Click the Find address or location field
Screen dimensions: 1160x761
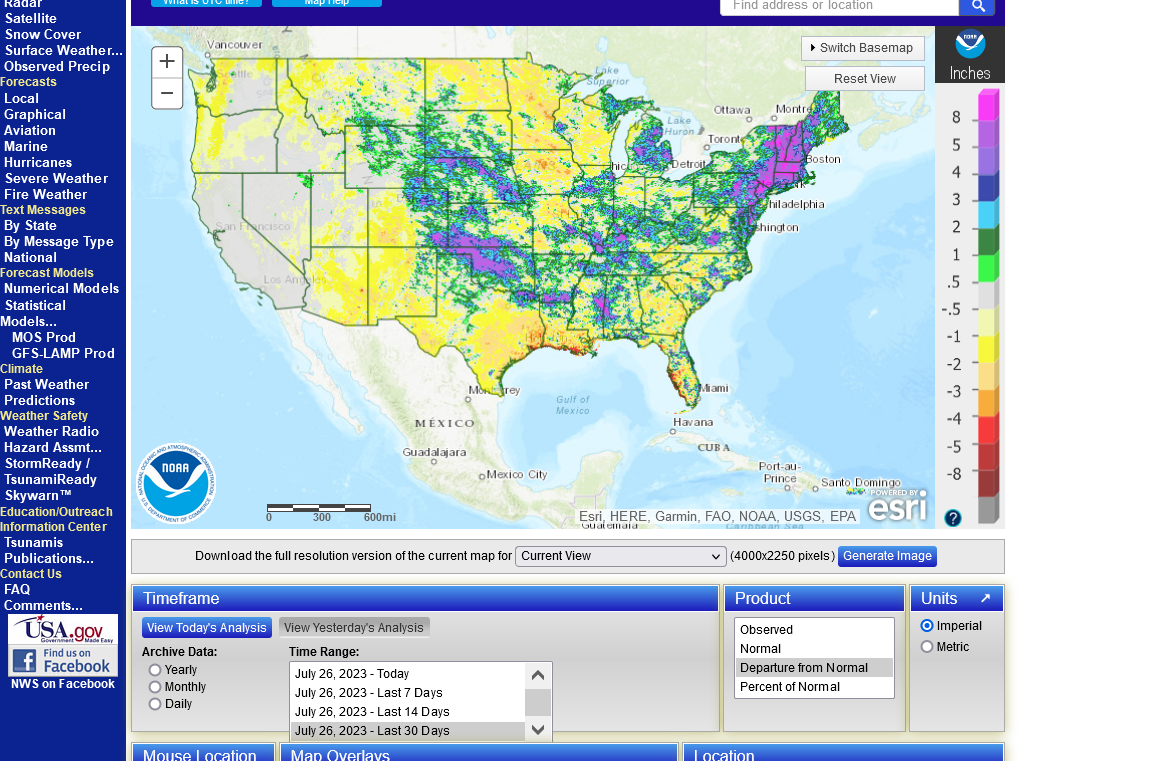click(x=840, y=7)
